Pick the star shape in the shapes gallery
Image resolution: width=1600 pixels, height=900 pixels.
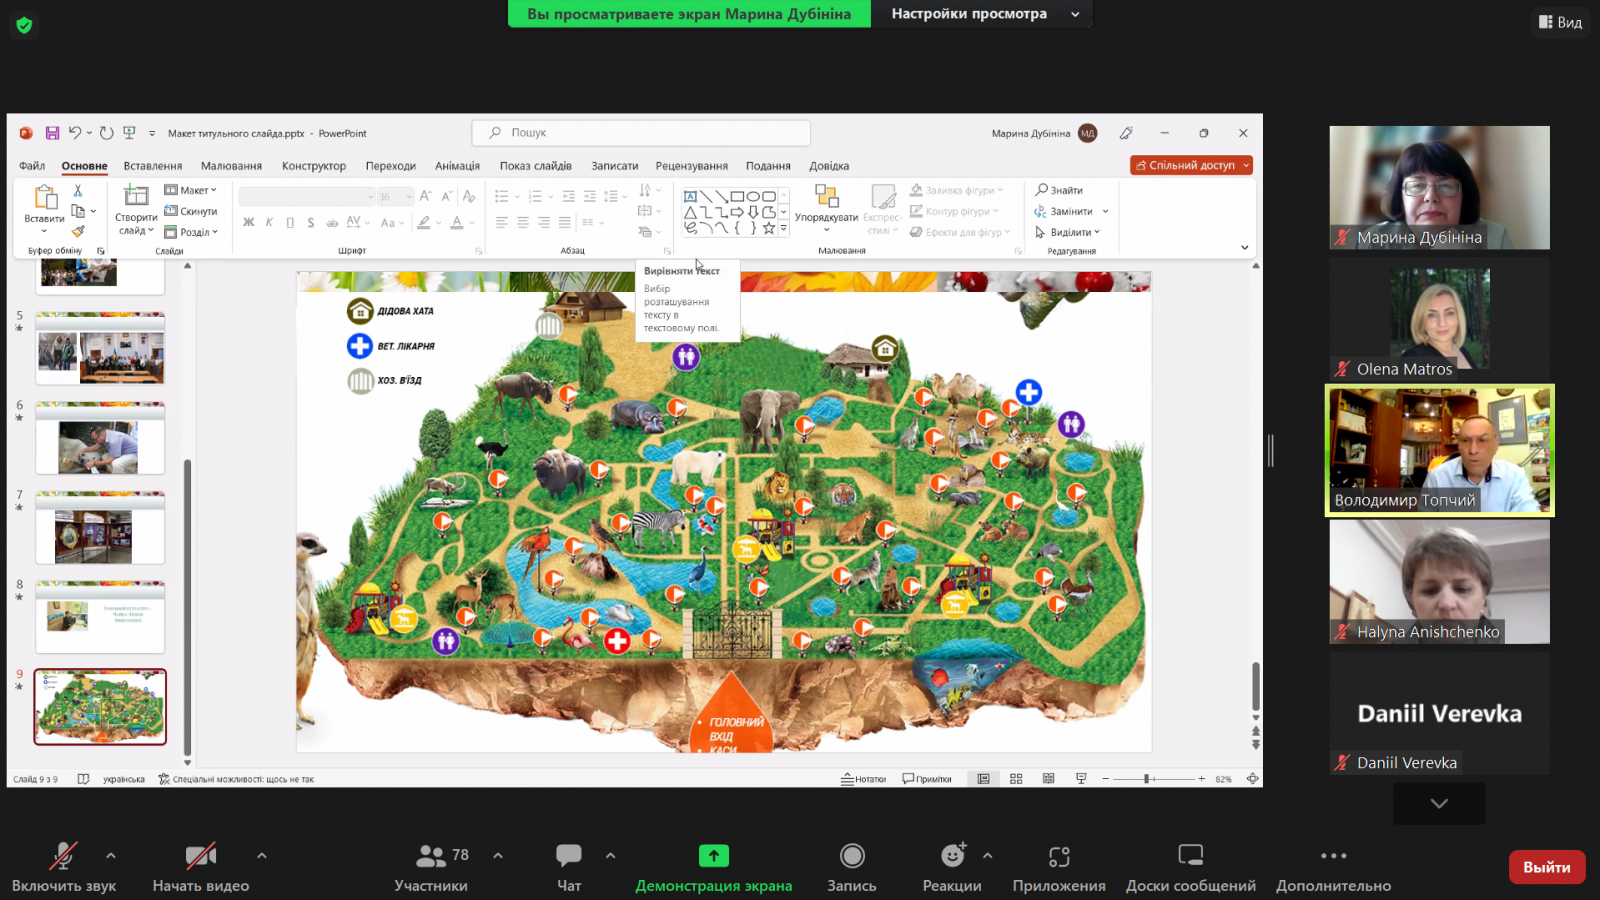[768, 228]
